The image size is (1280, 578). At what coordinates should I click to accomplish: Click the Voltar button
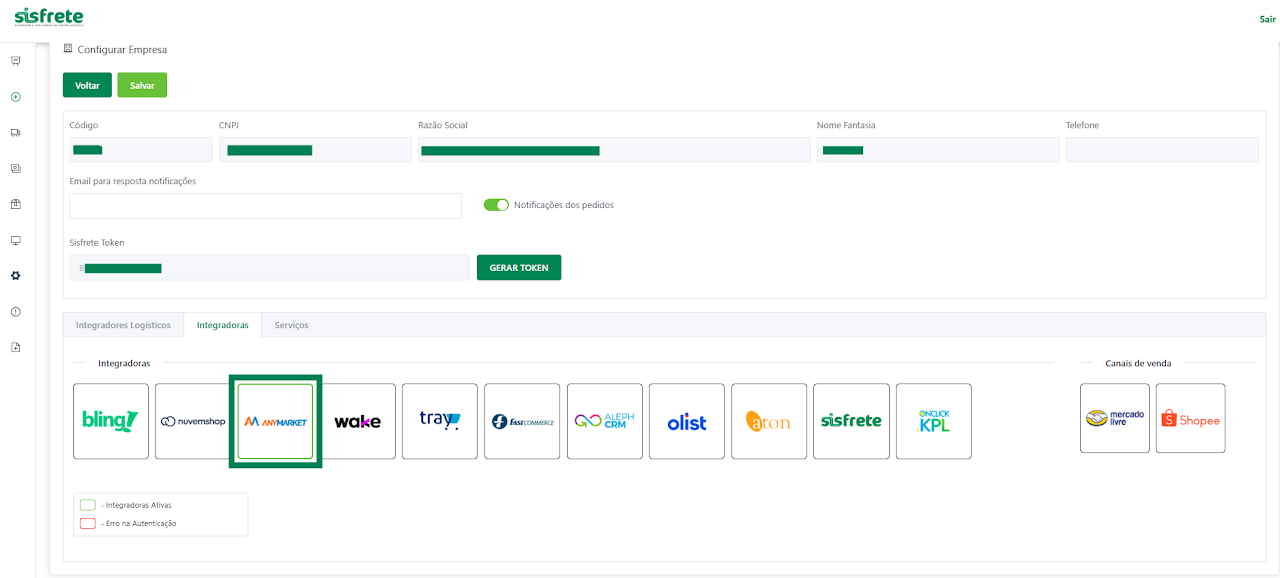87,85
